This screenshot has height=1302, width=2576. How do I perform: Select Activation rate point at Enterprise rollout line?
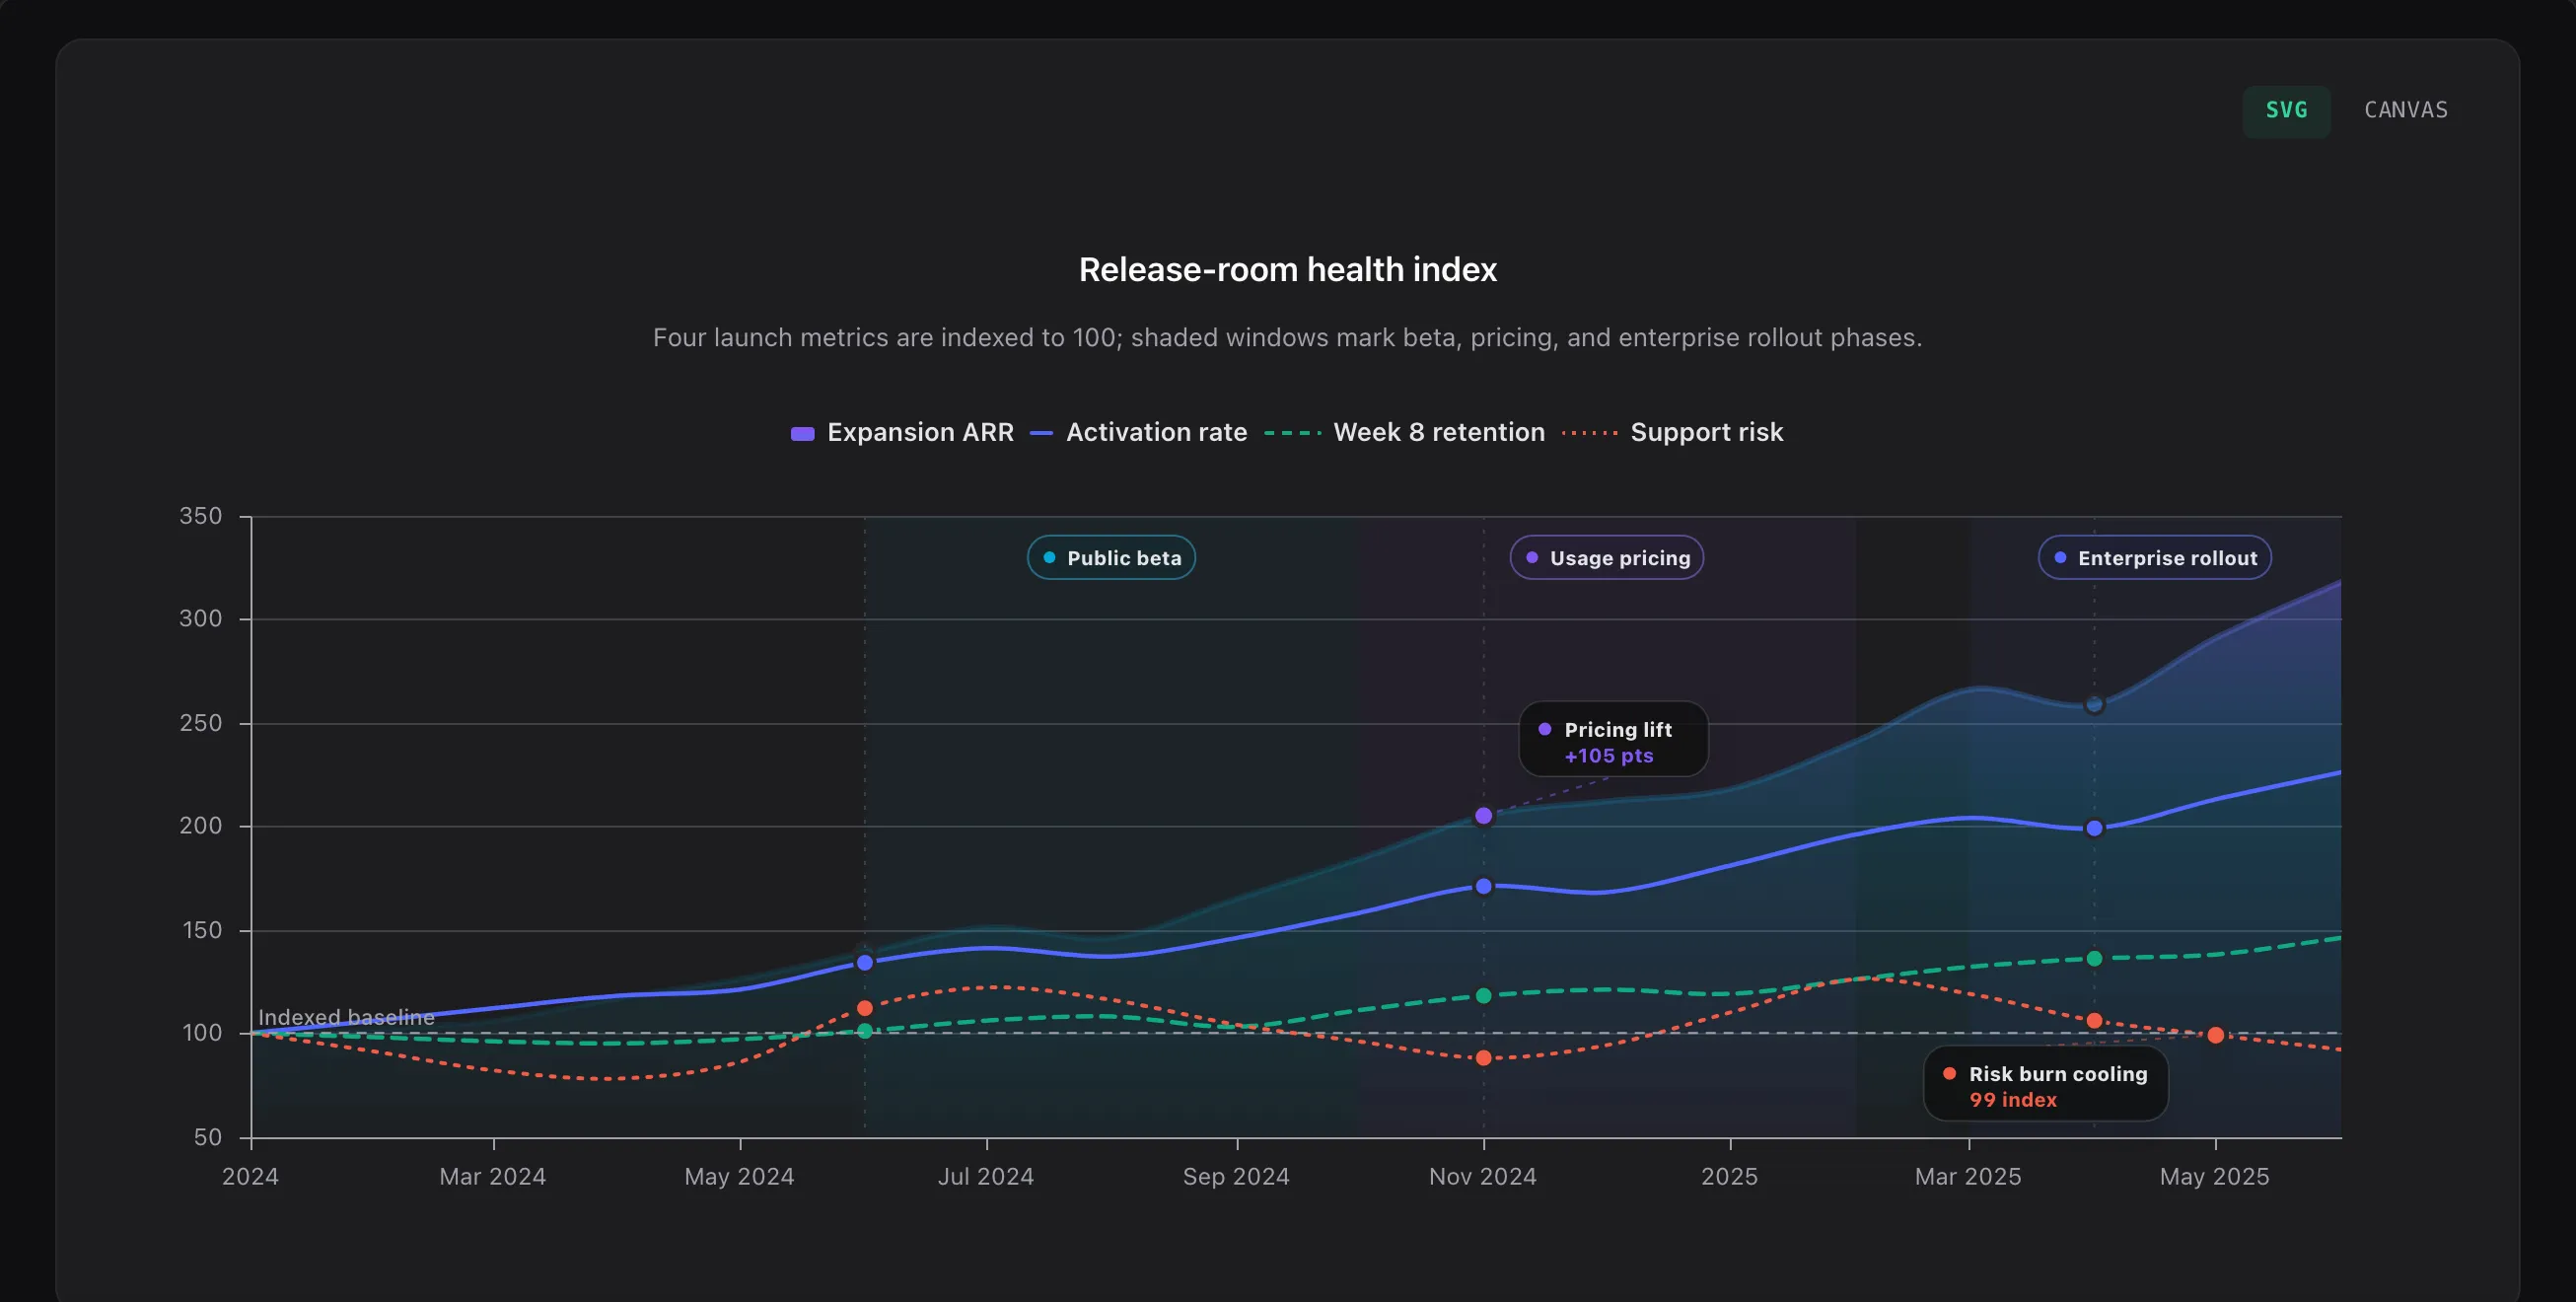tap(2094, 829)
